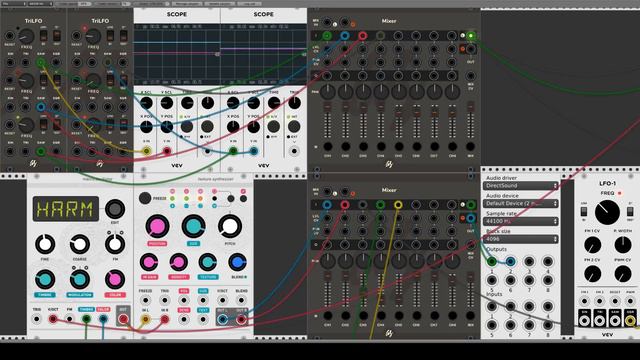Click the TRIG jack on Macro Oscillator
The image size is (640, 360).
click(x=37, y=319)
